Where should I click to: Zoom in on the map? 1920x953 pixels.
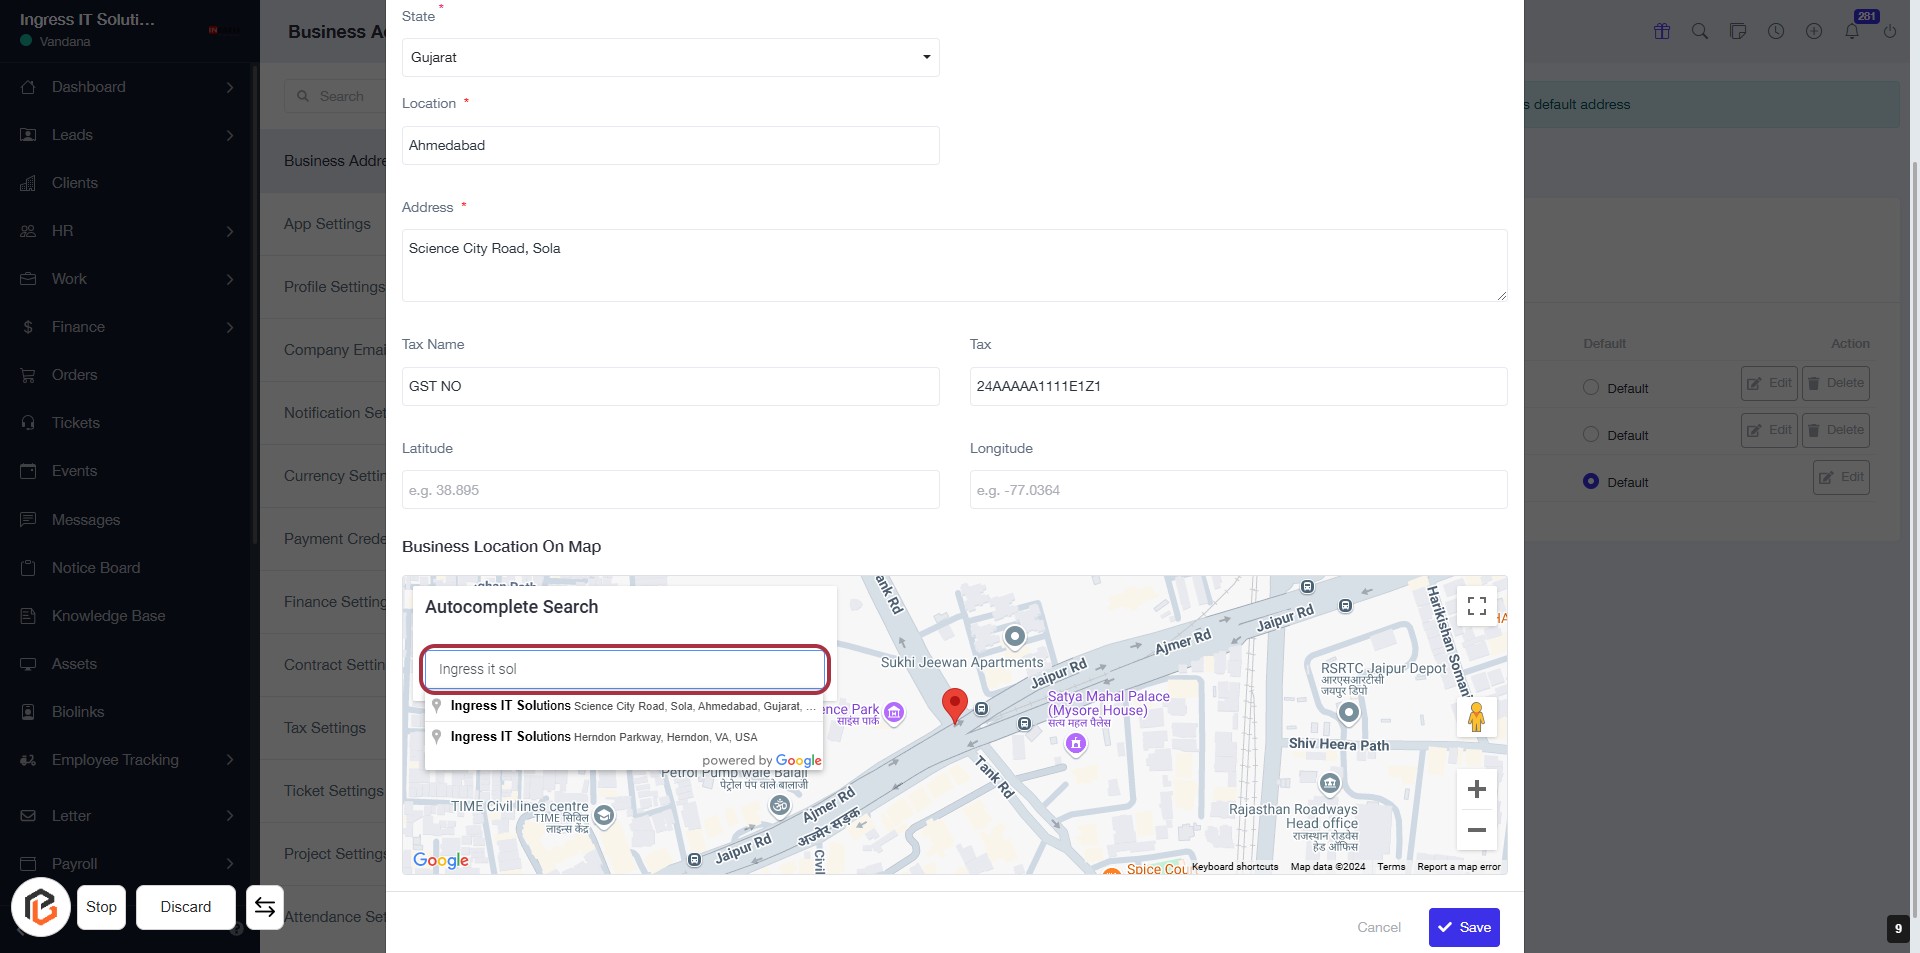click(x=1476, y=789)
